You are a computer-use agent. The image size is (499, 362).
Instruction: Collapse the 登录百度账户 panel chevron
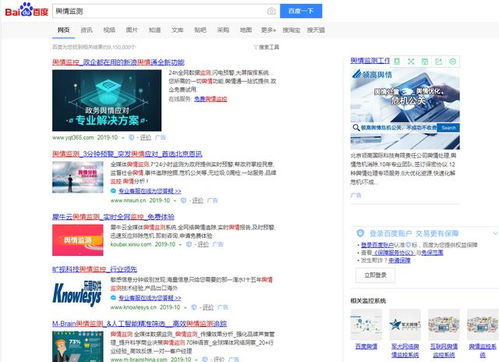[495, 233]
